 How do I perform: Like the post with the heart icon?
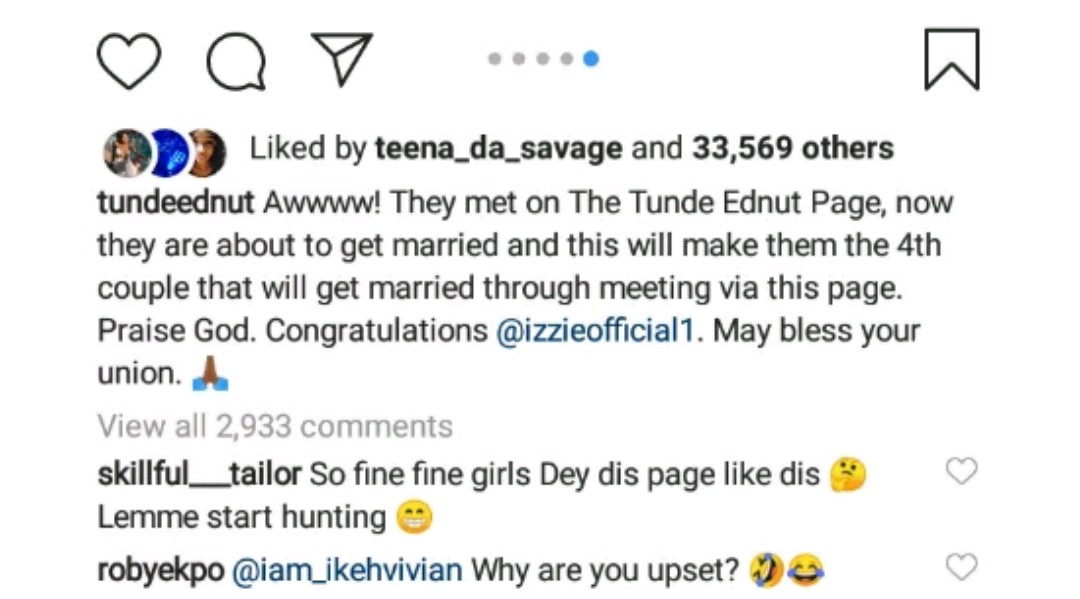pyautogui.click(x=129, y=61)
